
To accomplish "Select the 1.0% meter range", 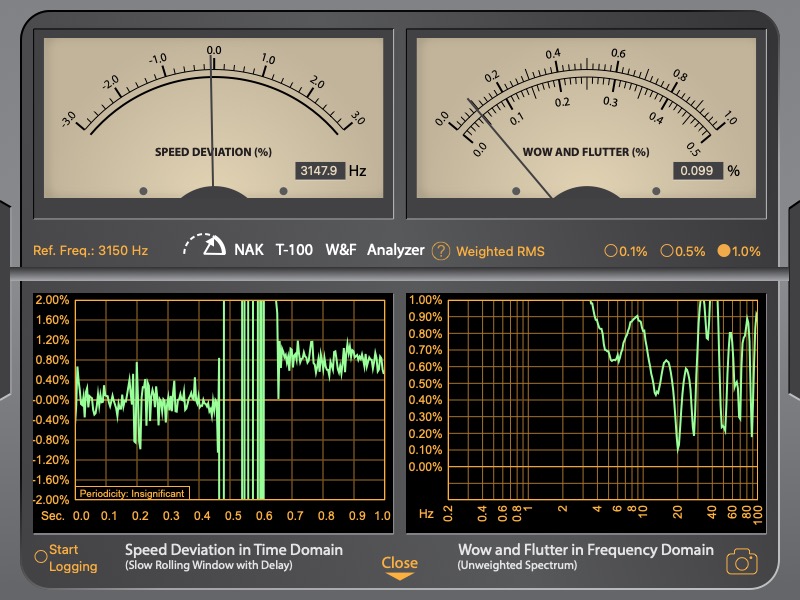I will (739, 251).
